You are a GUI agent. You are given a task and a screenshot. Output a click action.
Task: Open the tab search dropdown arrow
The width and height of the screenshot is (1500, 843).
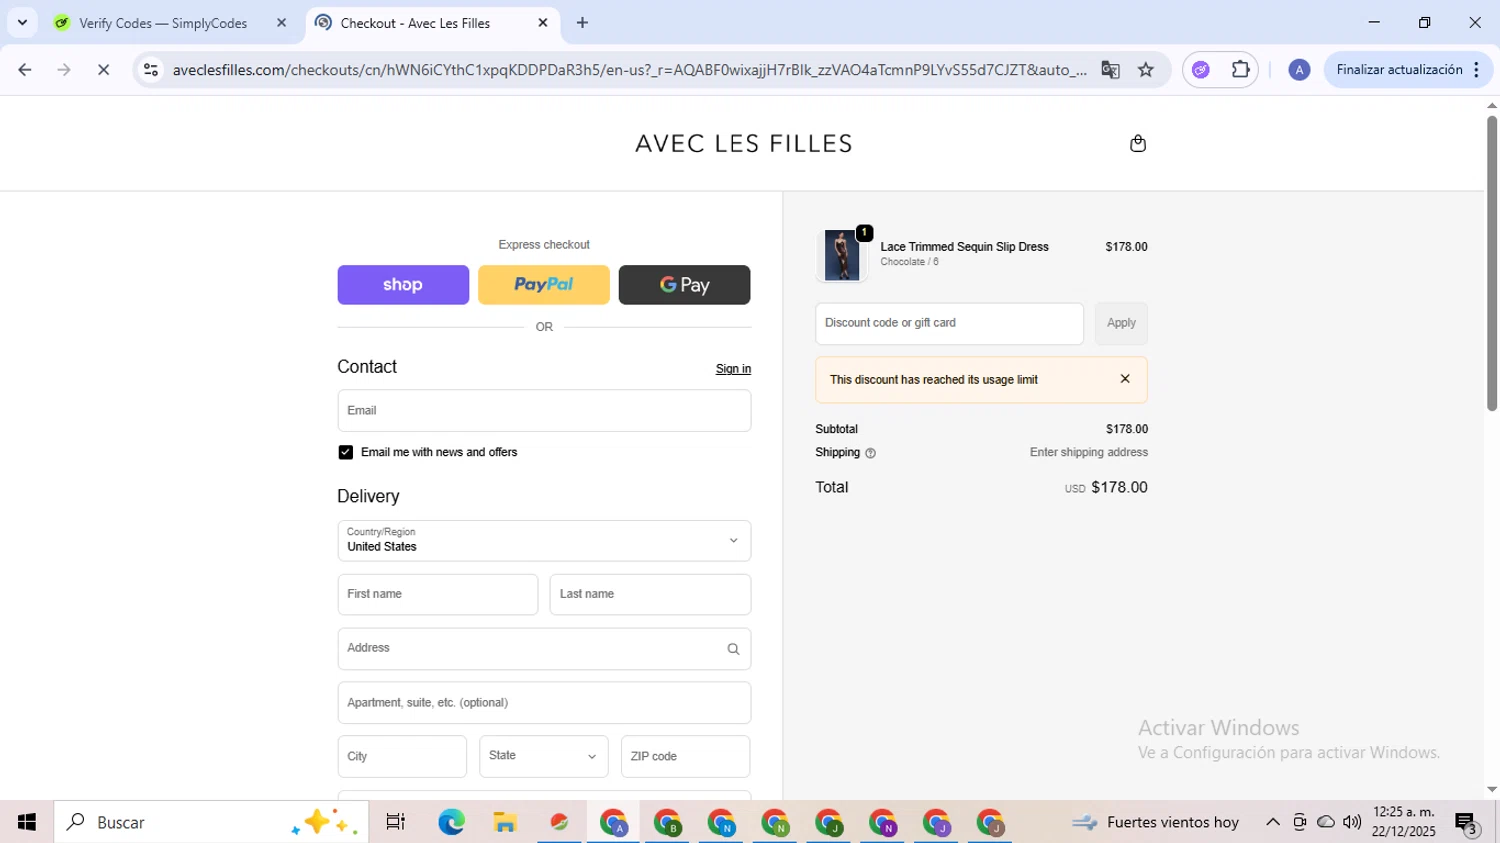point(22,22)
